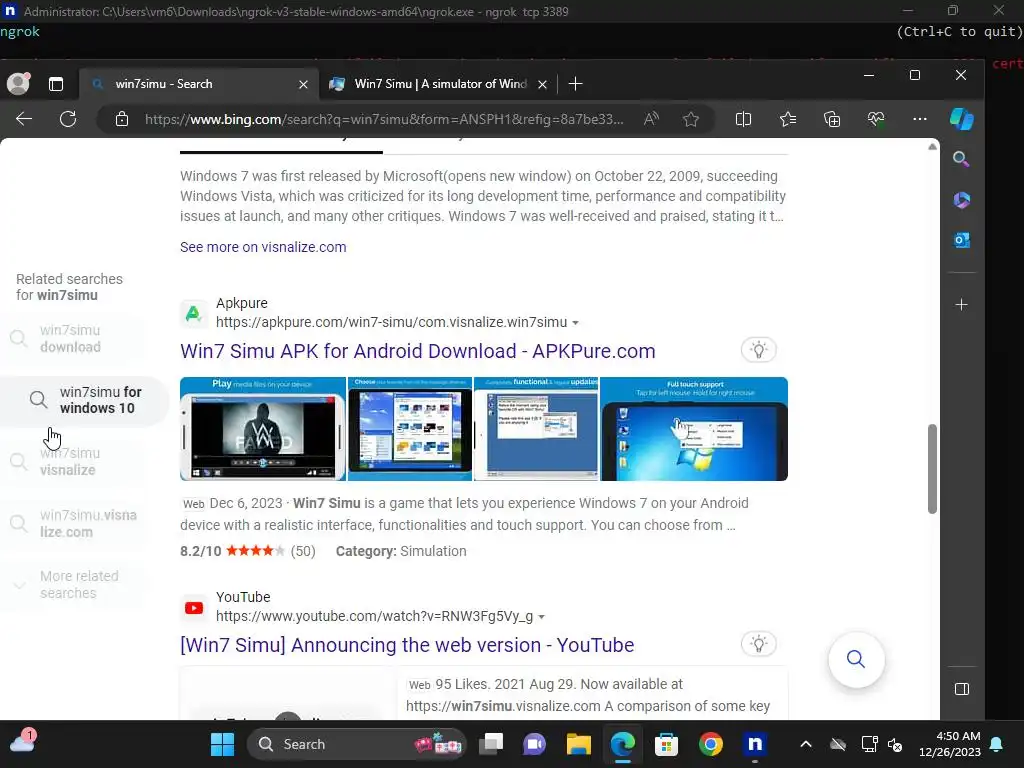Toggle sidebar visibility icon at bottom

click(961, 689)
